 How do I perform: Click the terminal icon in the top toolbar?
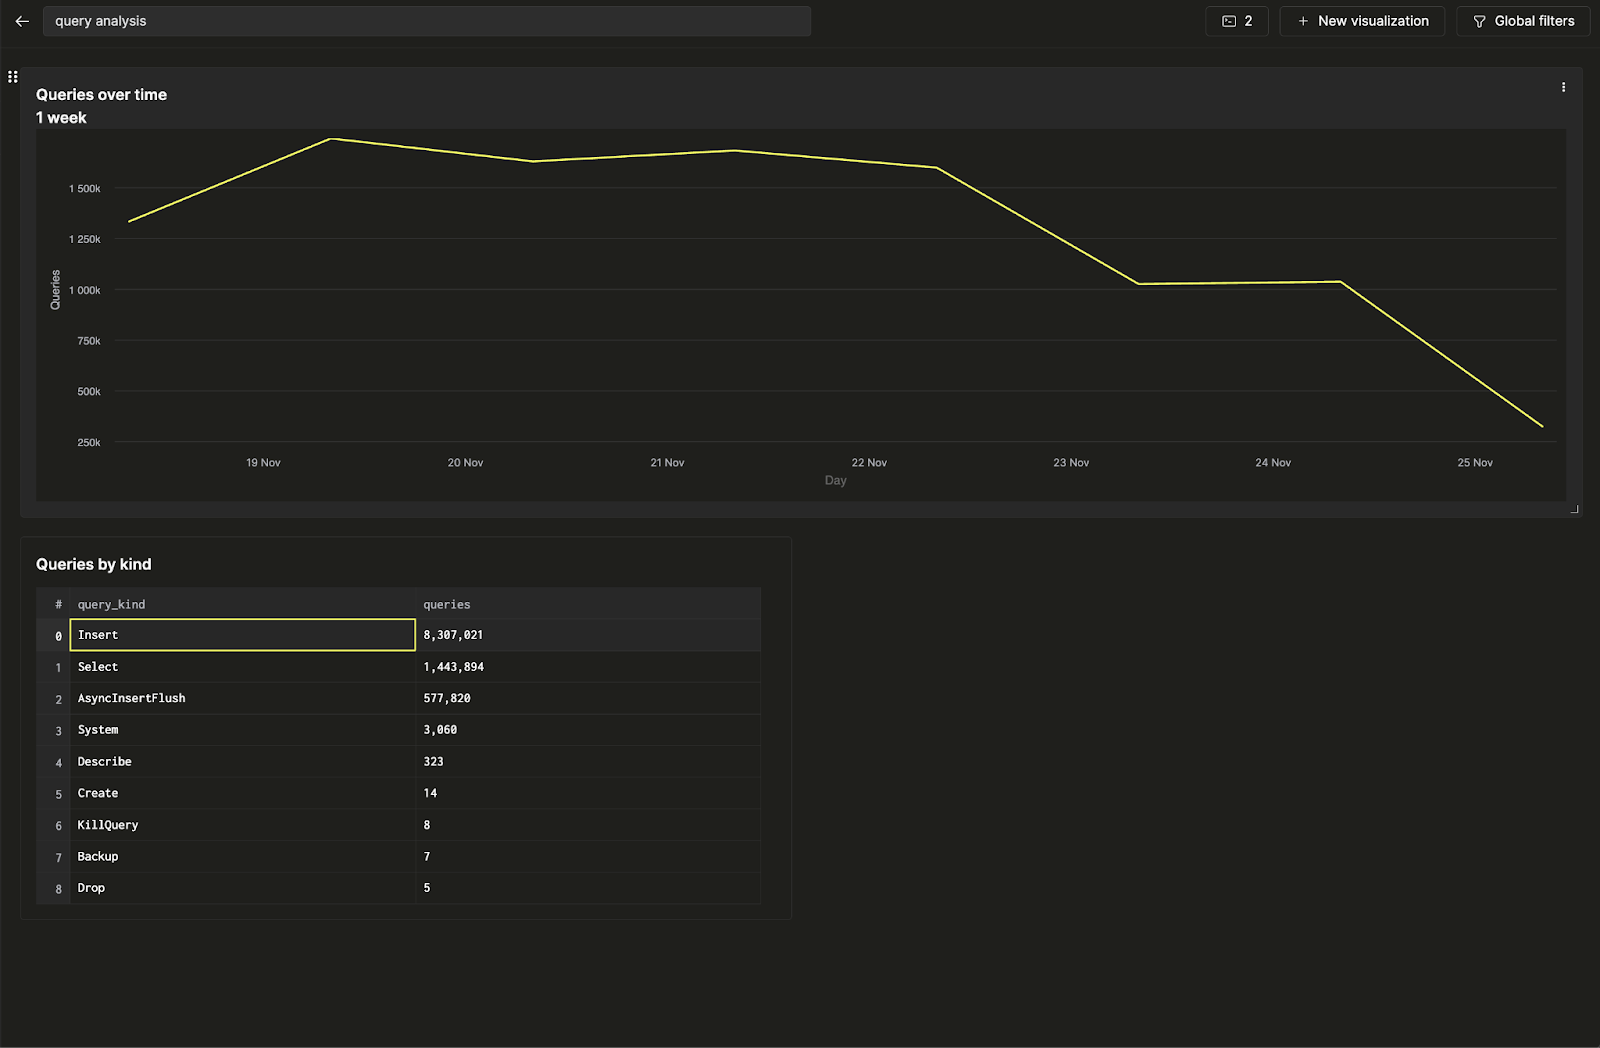pyautogui.click(x=1228, y=21)
